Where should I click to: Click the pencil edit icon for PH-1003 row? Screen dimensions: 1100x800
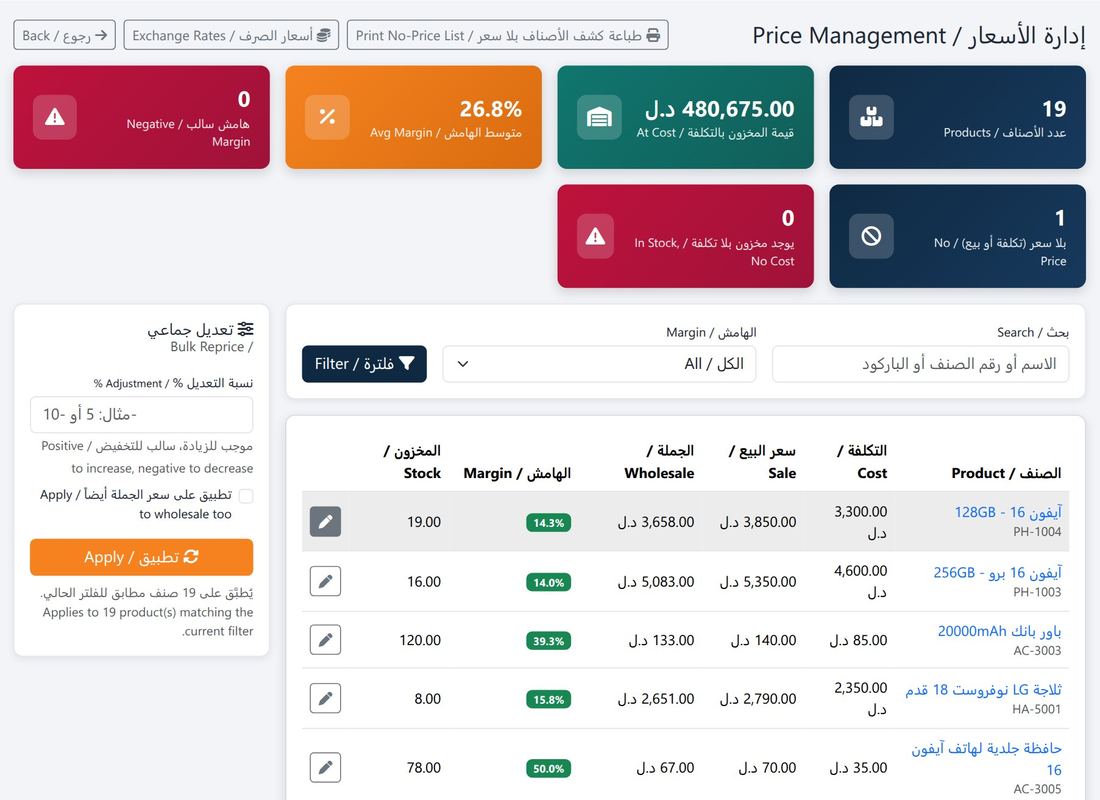(326, 581)
